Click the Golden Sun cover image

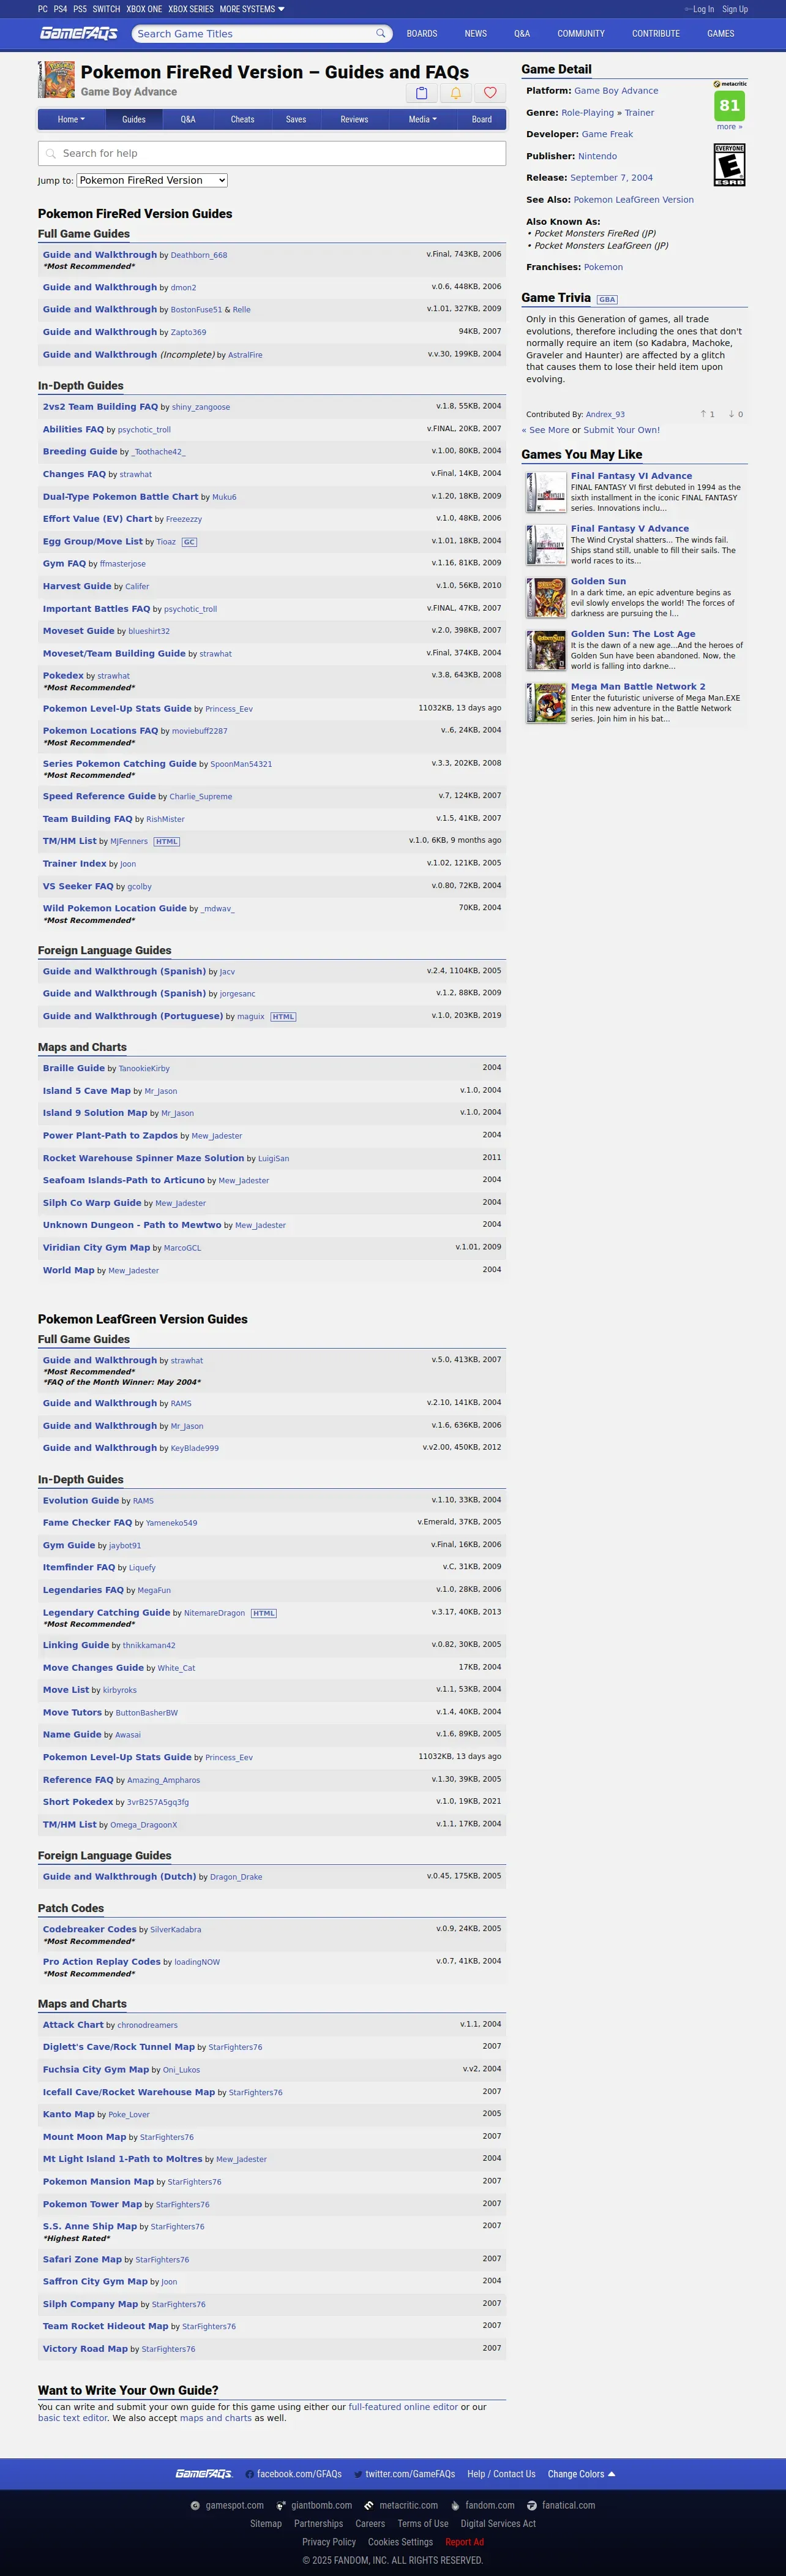(x=546, y=598)
